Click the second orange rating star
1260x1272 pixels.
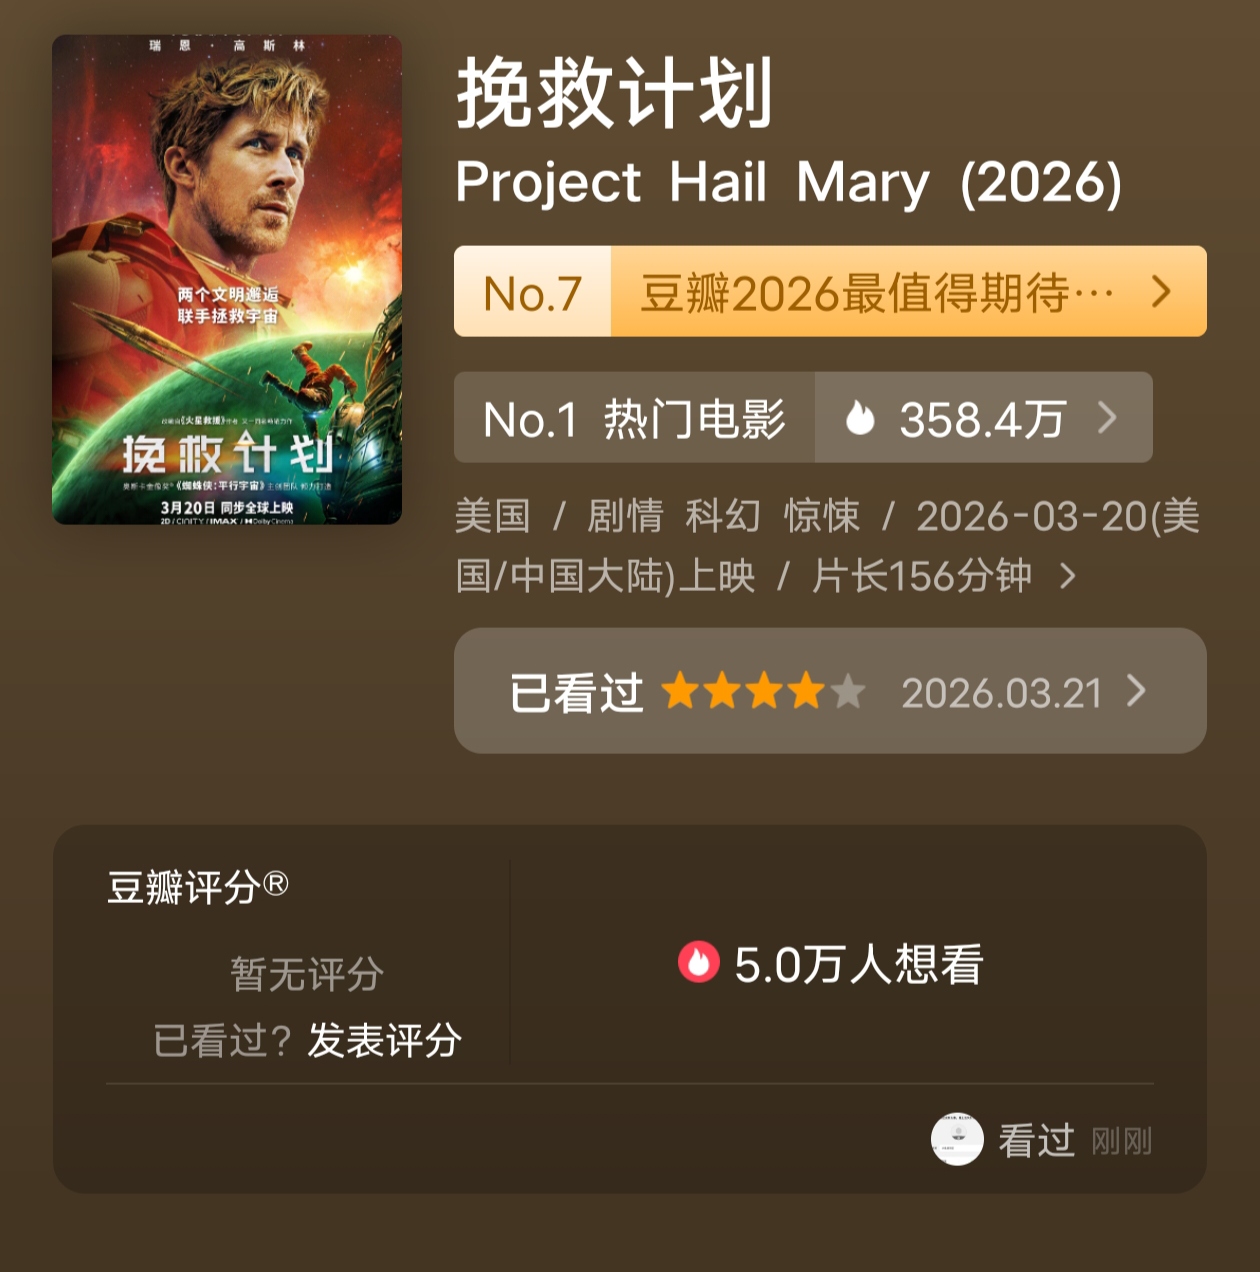[722, 691]
